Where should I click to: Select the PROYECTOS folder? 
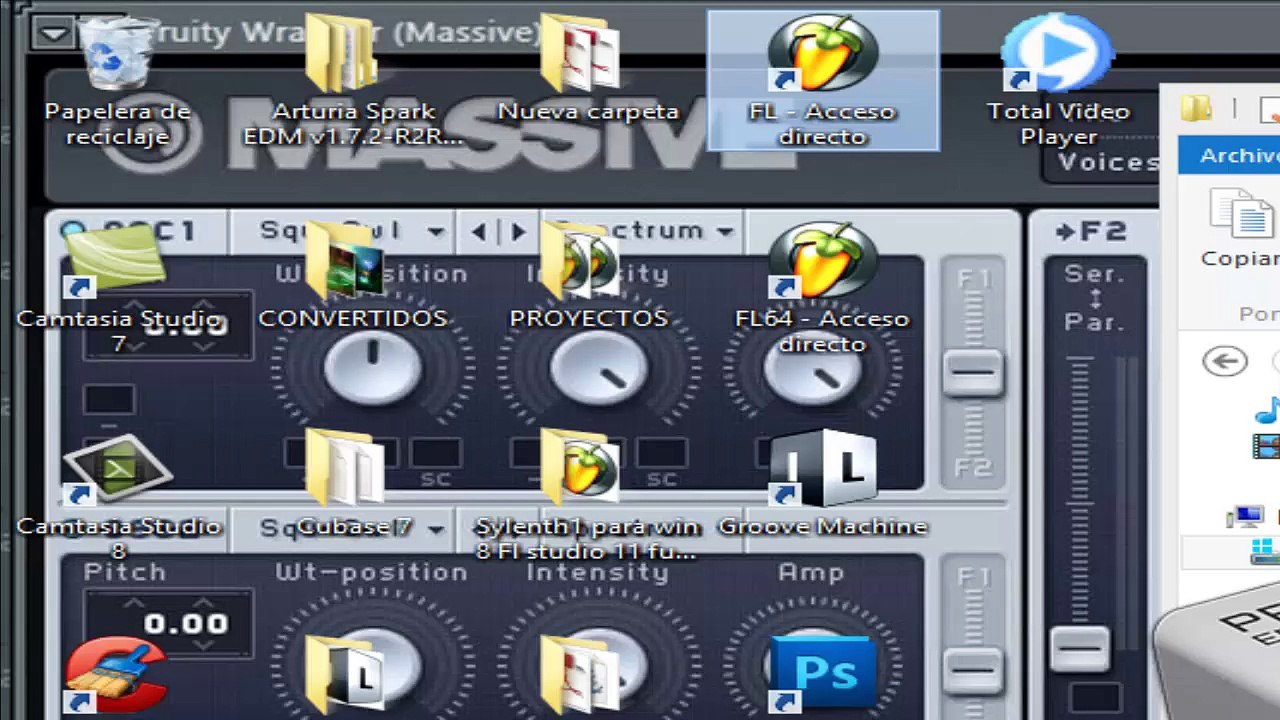tap(588, 276)
